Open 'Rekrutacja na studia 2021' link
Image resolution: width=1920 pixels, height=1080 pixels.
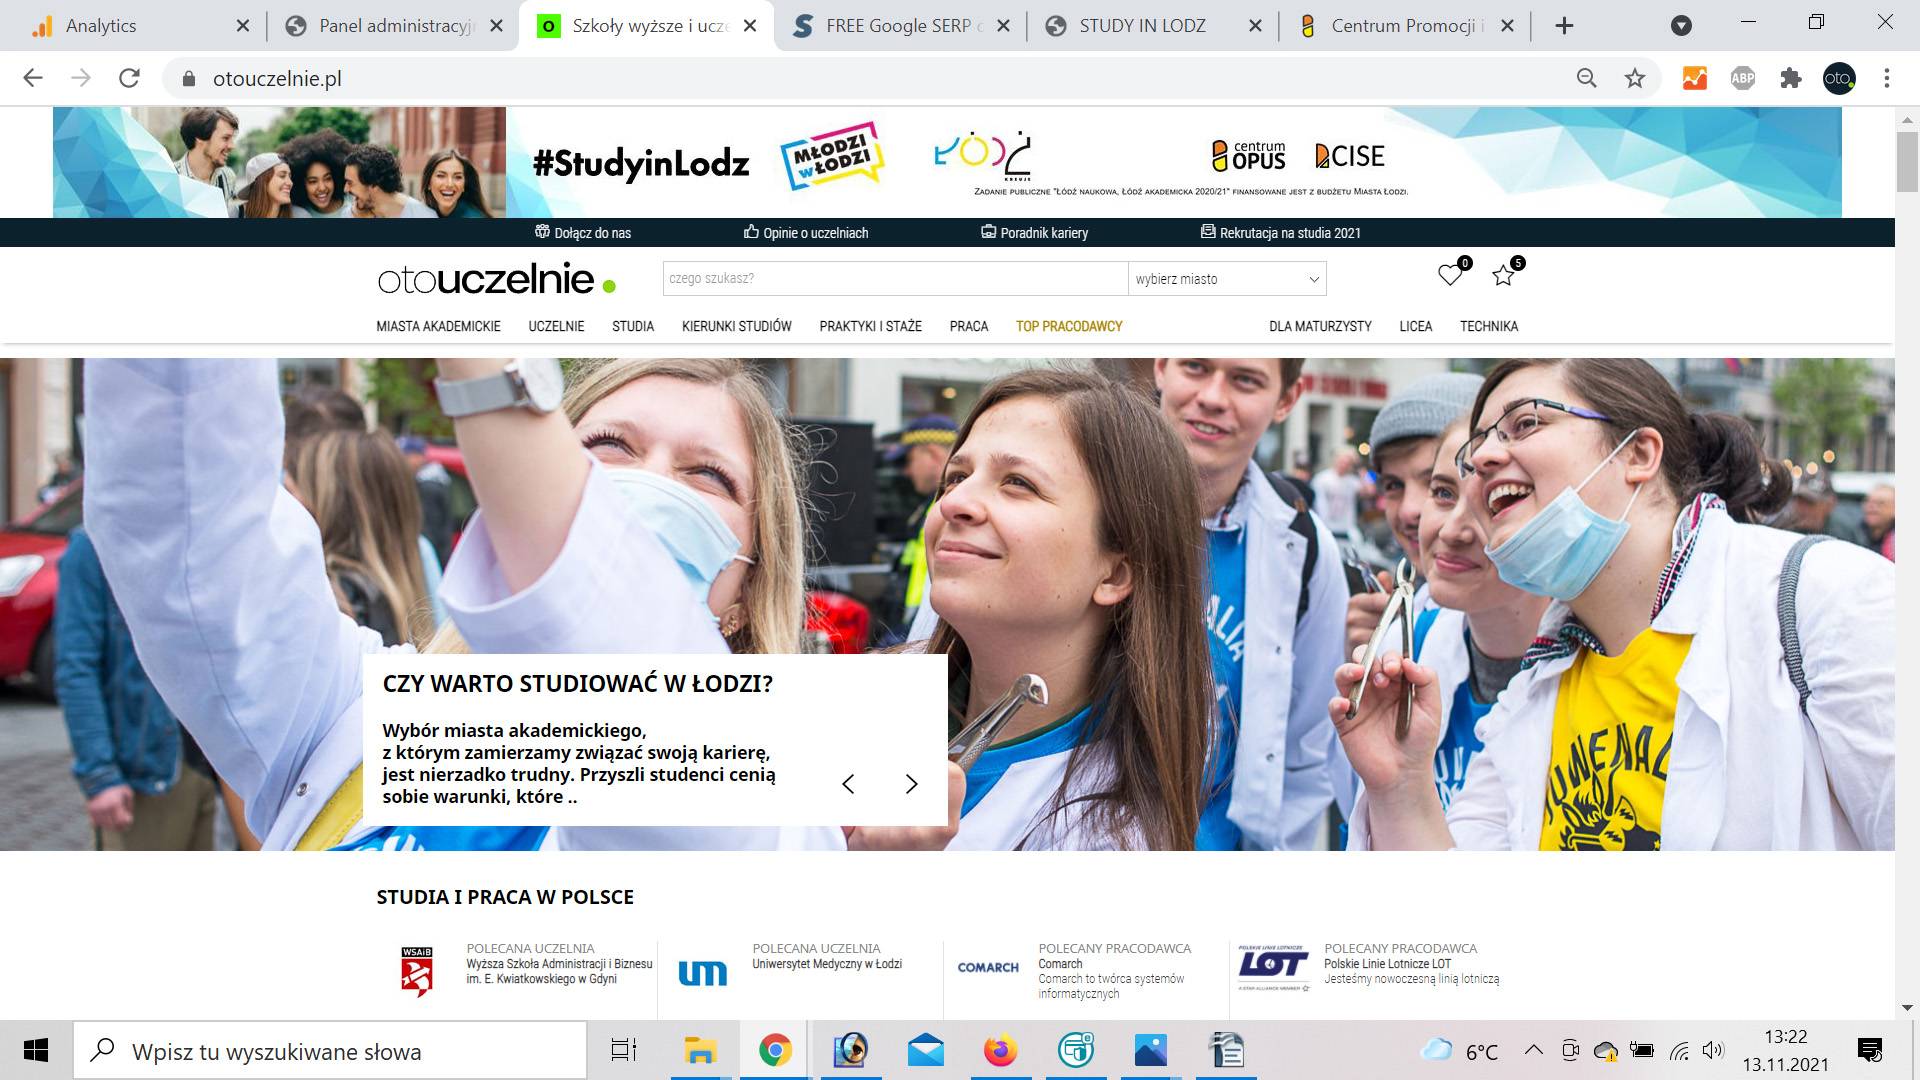click(1281, 233)
